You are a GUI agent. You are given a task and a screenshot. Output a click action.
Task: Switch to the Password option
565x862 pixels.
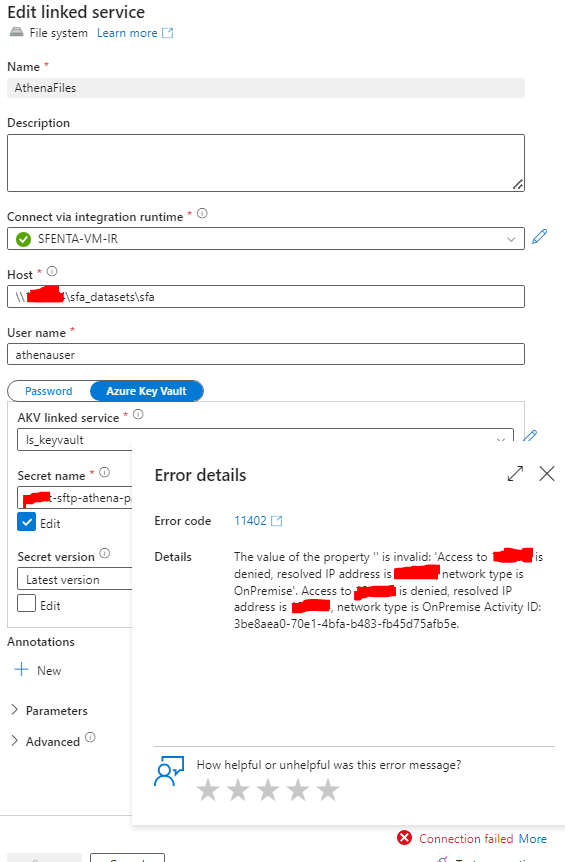click(x=49, y=391)
